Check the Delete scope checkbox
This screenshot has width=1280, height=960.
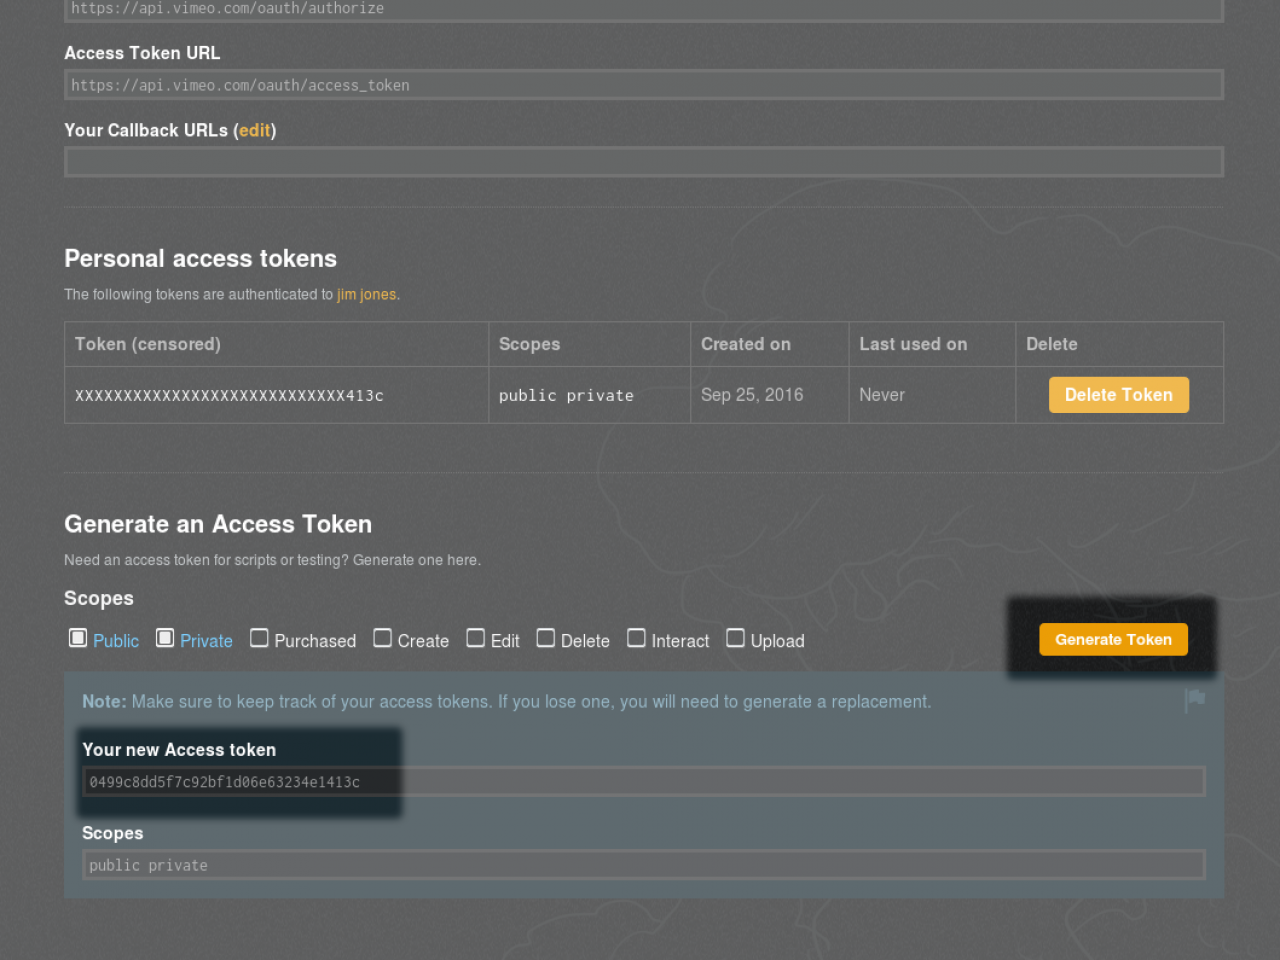[x=545, y=638]
